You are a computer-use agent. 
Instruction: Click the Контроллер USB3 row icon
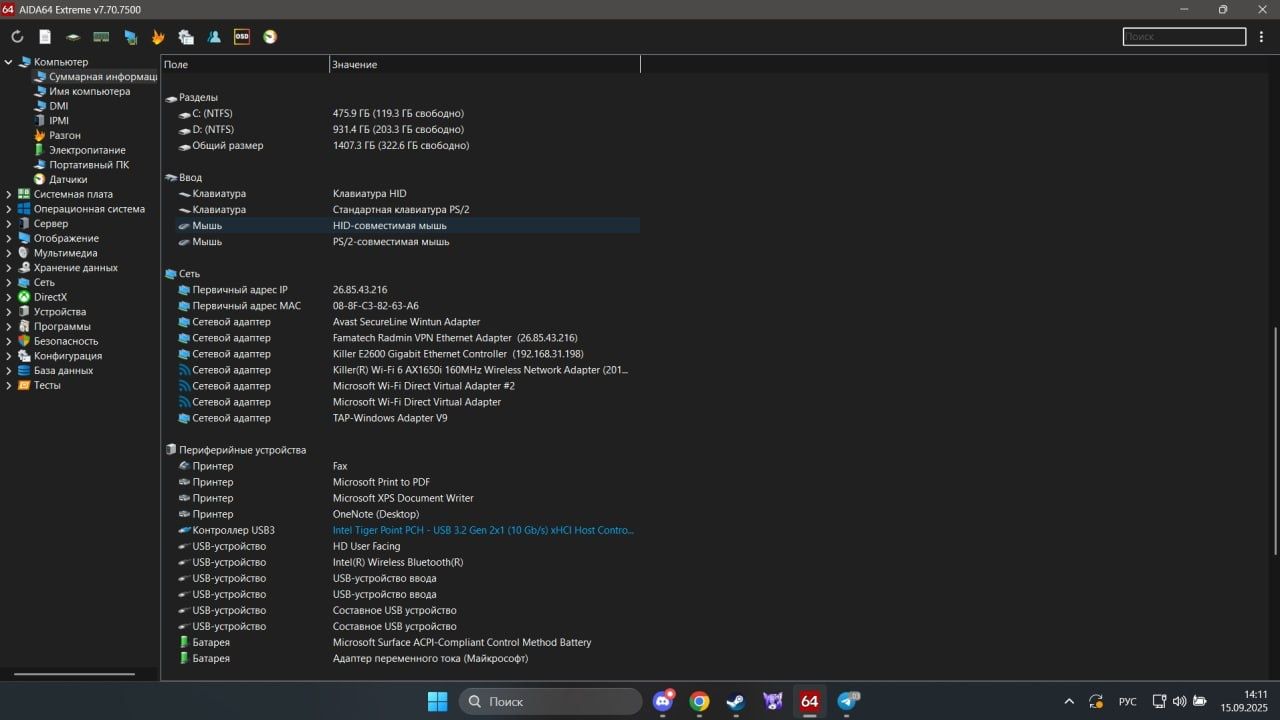point(184,530)
